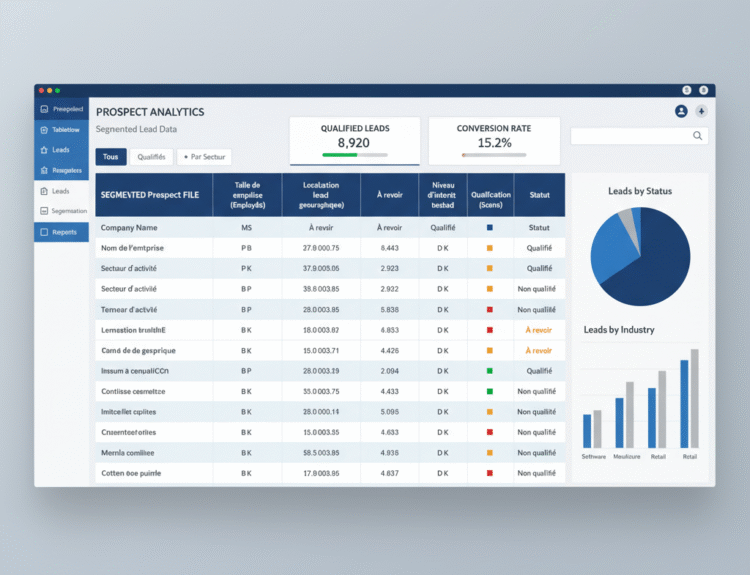The width and height of the screenshot is (750, 575).
Task: Open the Segemsation sidebar icon
Action: 43,211
